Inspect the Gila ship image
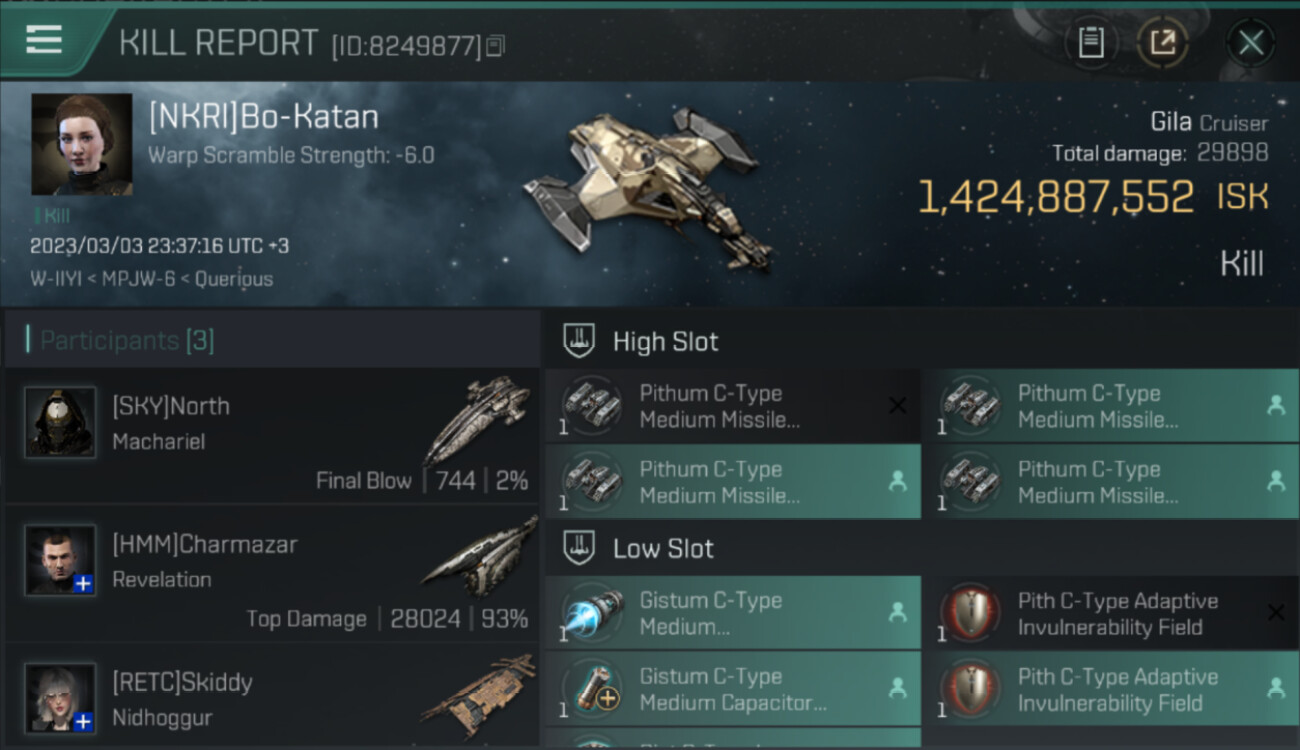 [x=648, y=188]
